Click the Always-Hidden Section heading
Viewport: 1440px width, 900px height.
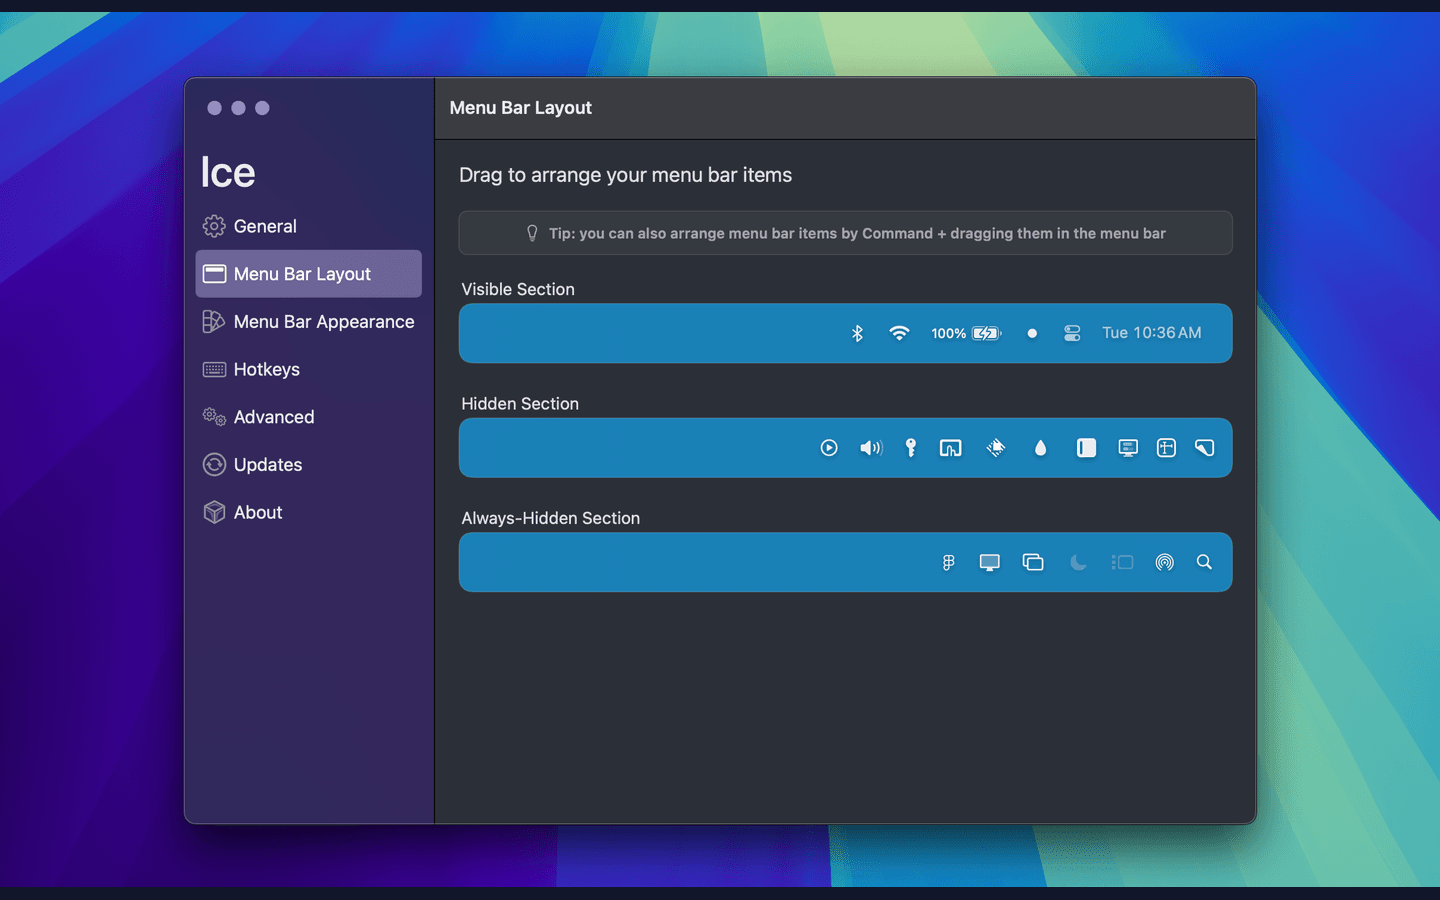pos(550,518)
